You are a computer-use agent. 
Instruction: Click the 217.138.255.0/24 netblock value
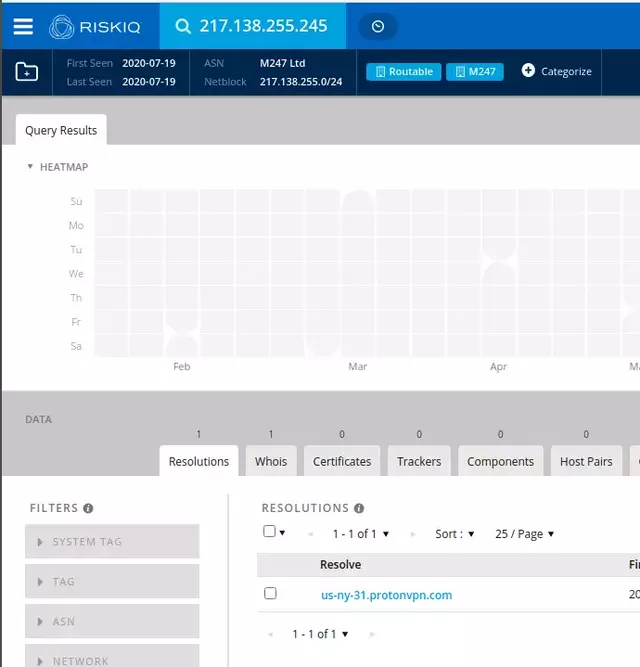click(301, 82)
